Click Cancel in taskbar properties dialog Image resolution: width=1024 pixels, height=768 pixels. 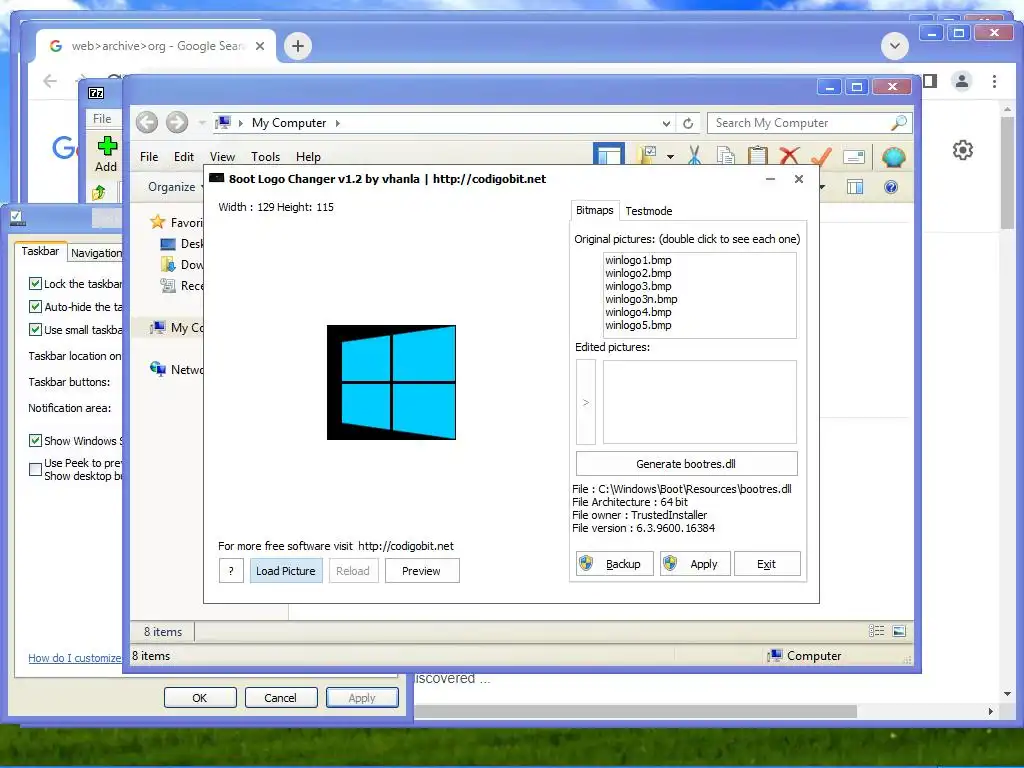[x=280, y=697]
